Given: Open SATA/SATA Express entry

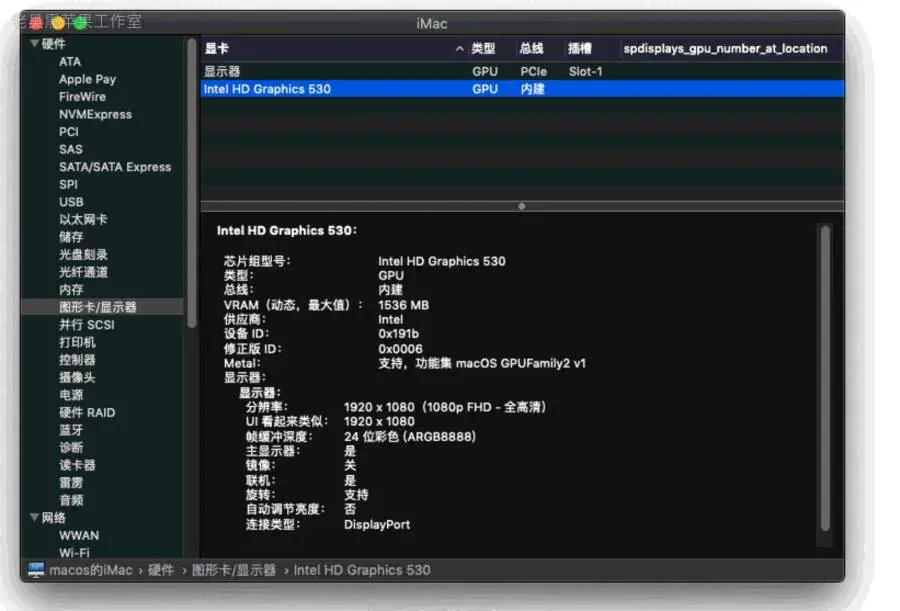Looking at the screenshot, I should click(115, 167).
